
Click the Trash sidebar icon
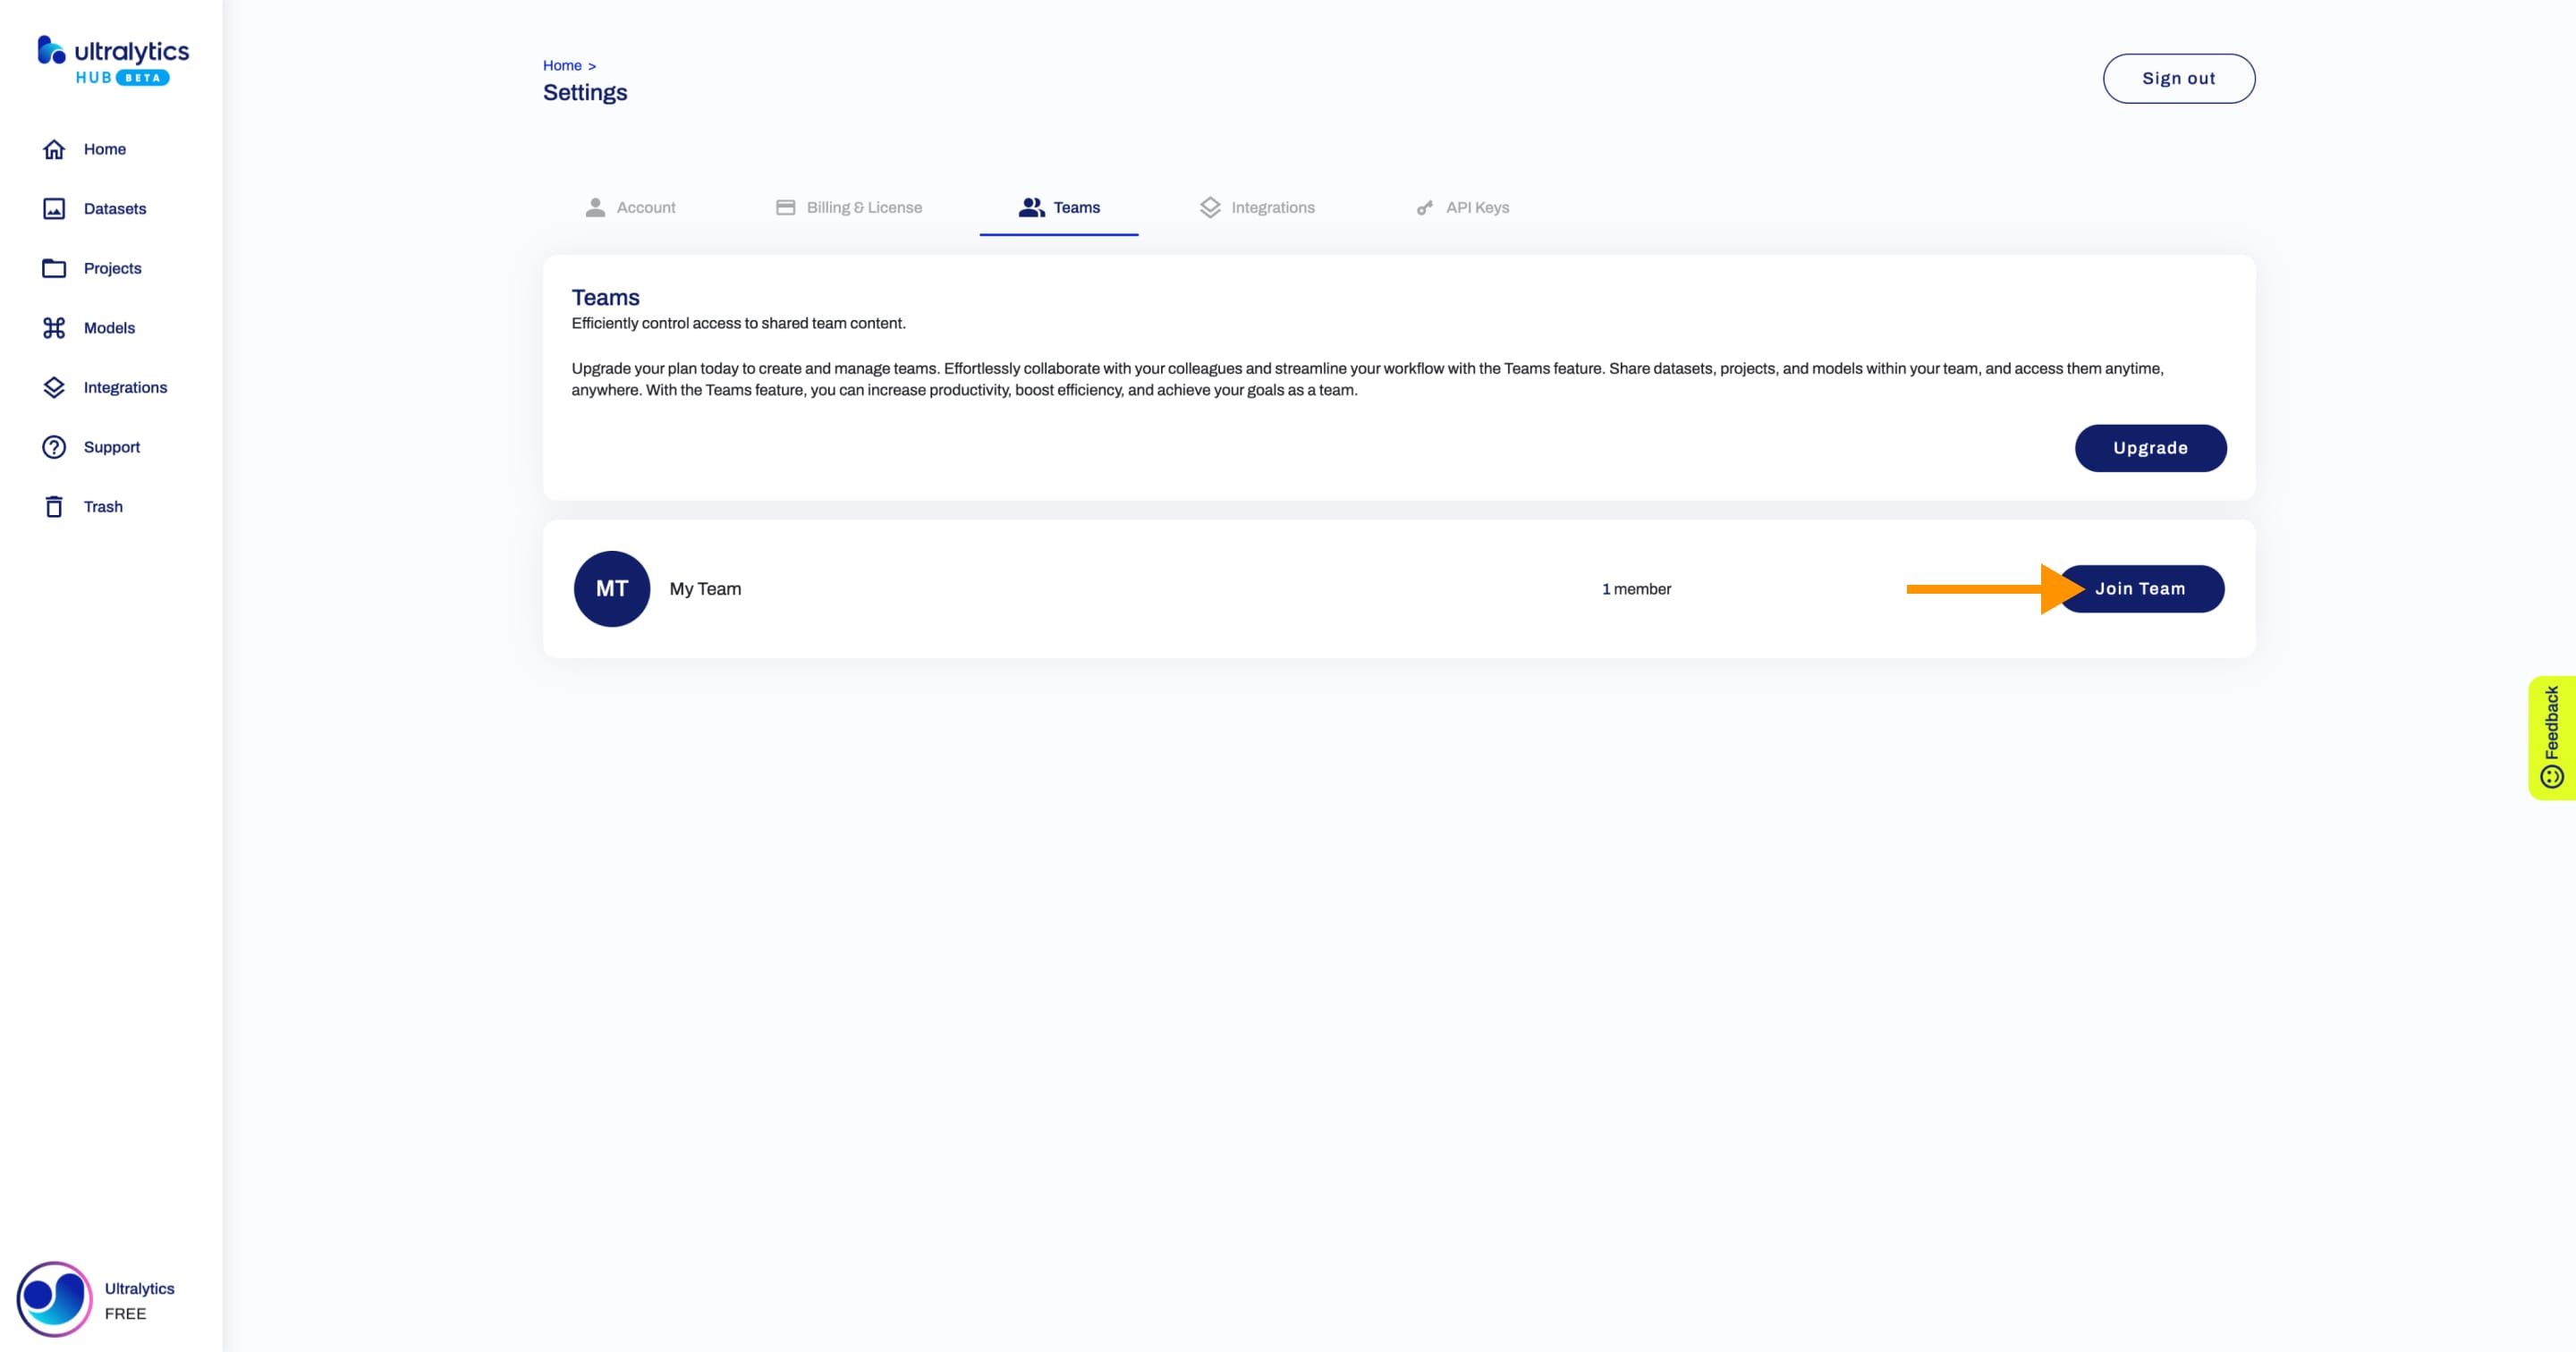[53, 506]
